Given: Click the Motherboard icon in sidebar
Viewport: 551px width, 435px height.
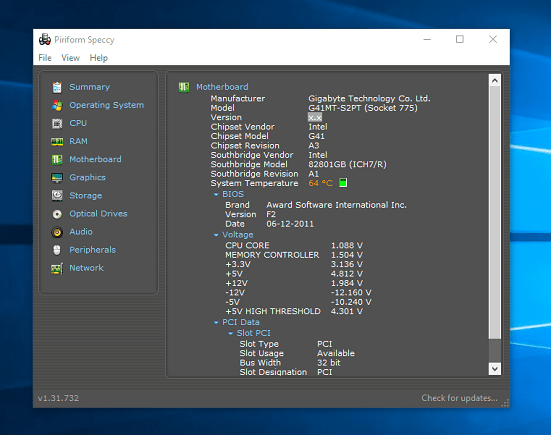Looking at the screenshot, I should (57, 160).
